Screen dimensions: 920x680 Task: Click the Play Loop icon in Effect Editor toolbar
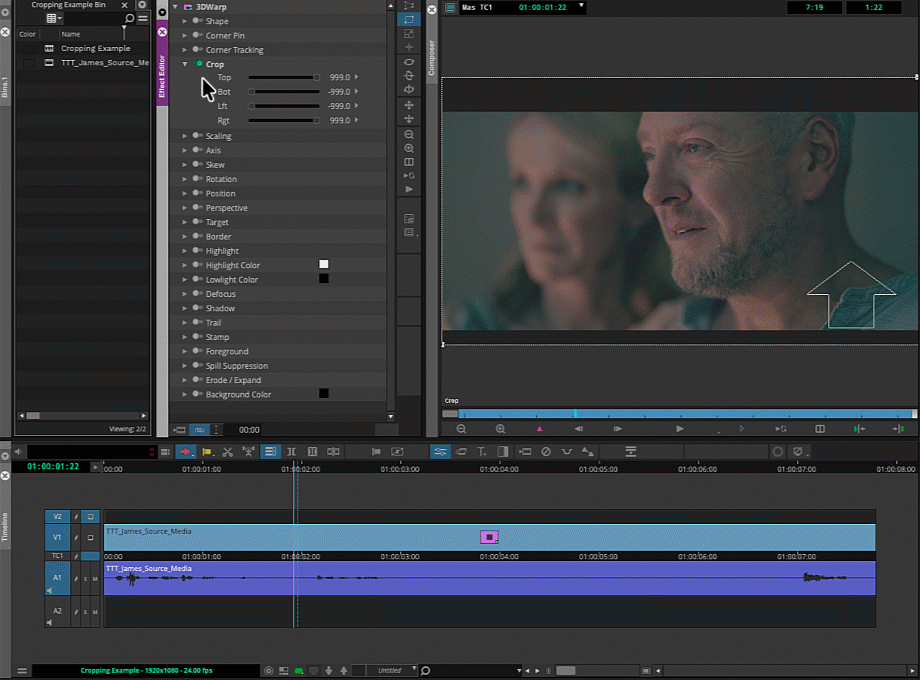(409, 175)
